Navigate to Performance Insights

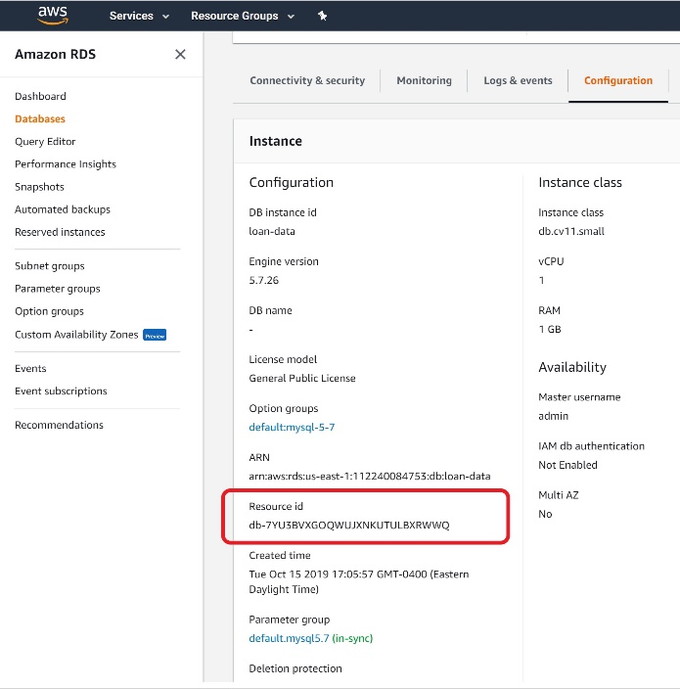click(x=65, y=164)
